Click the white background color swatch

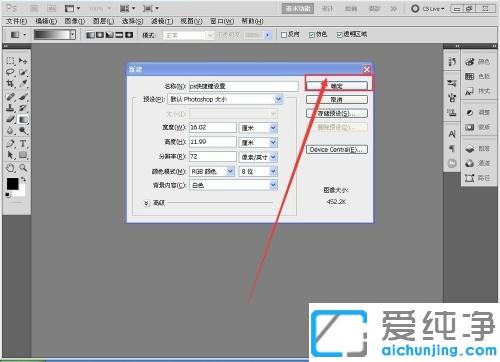[x=21, y=193]
